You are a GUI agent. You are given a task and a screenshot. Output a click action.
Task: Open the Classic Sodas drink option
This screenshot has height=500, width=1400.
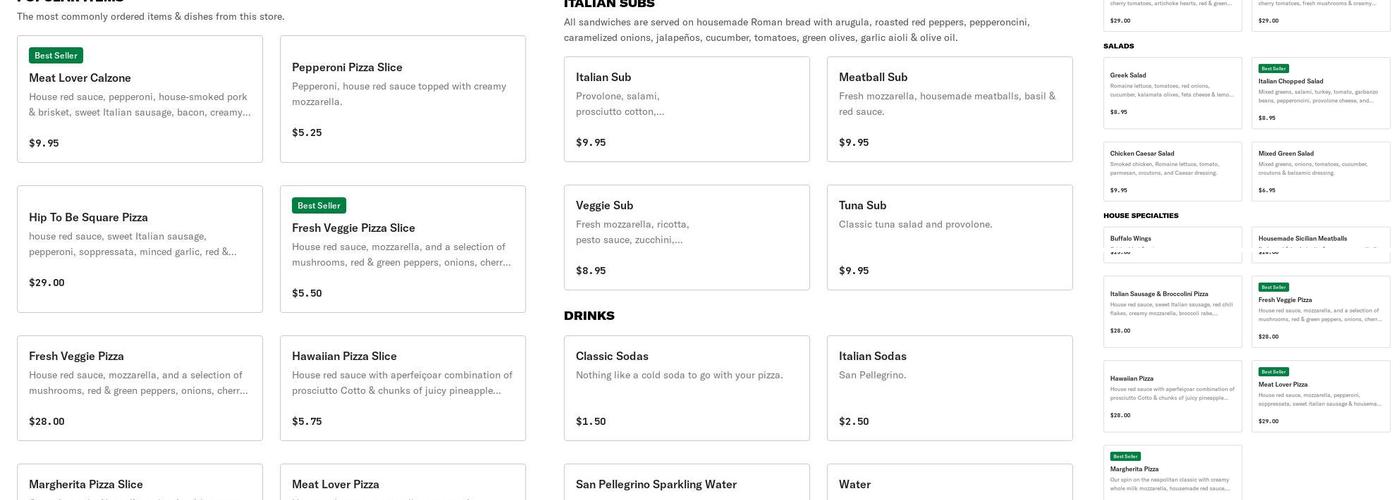(686, 388)
